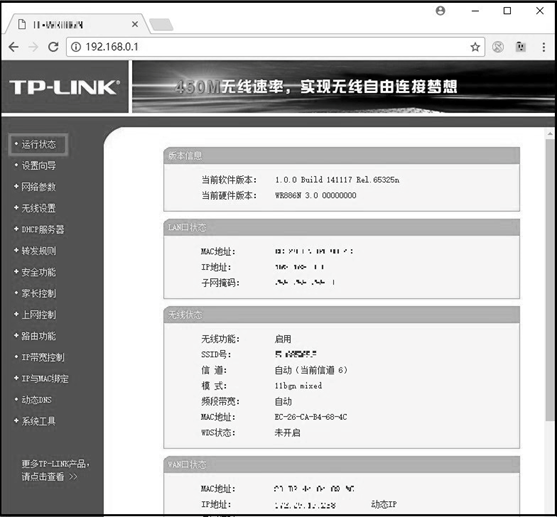Close the TL-WR886N browser tab
The image size is (557, 517).
[135, 24]
